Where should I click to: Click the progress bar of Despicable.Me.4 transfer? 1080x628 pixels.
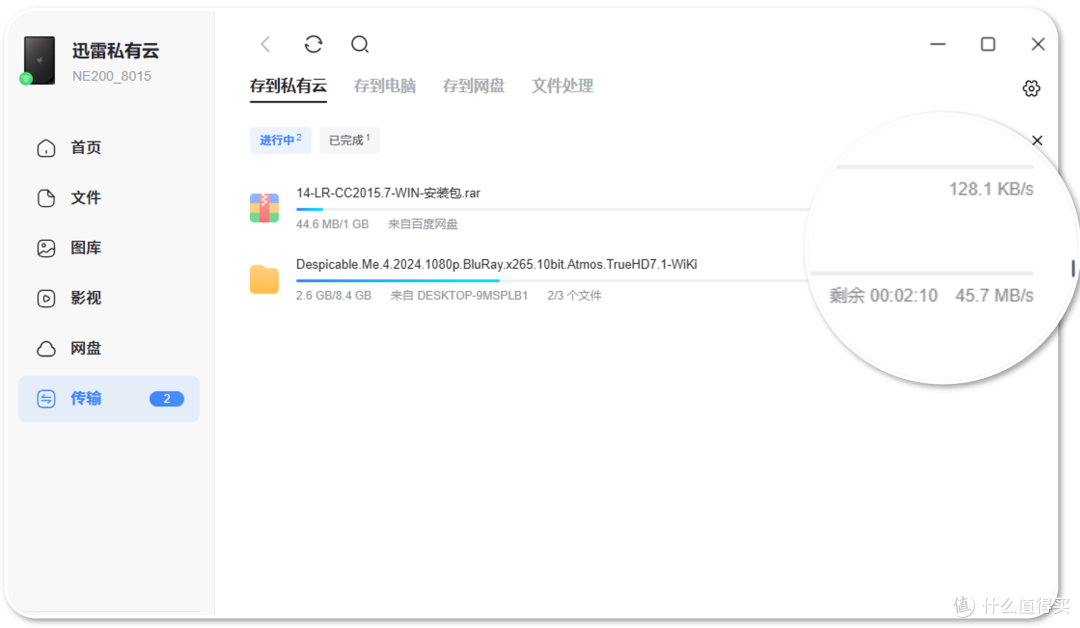pos(553,281)
